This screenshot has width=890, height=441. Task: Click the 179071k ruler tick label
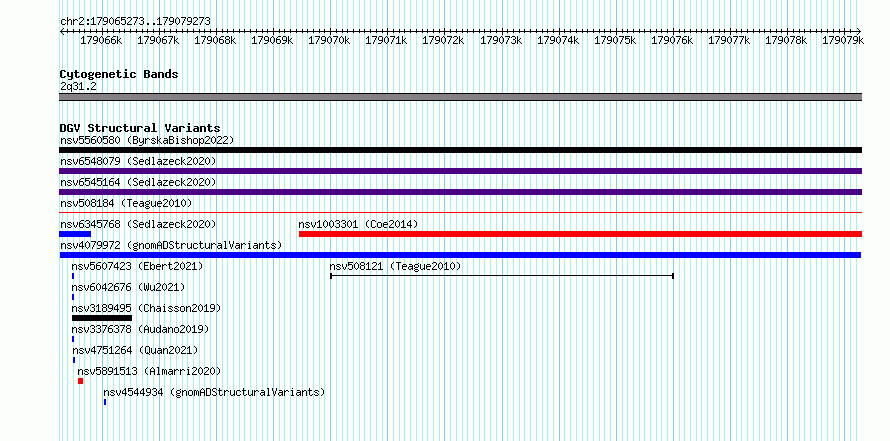point(387,40)
